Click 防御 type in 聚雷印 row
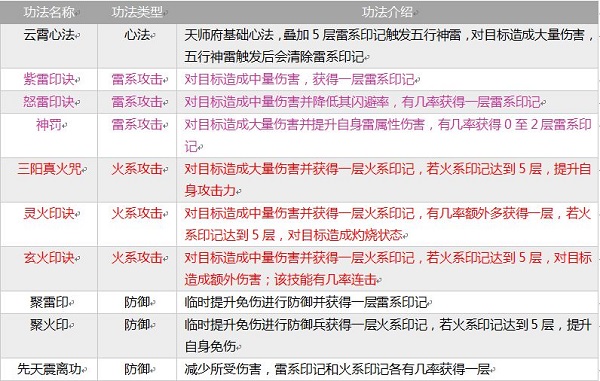The width and height of the screenshot is (600, 381). pyautogui.click(x=137, y=302)
